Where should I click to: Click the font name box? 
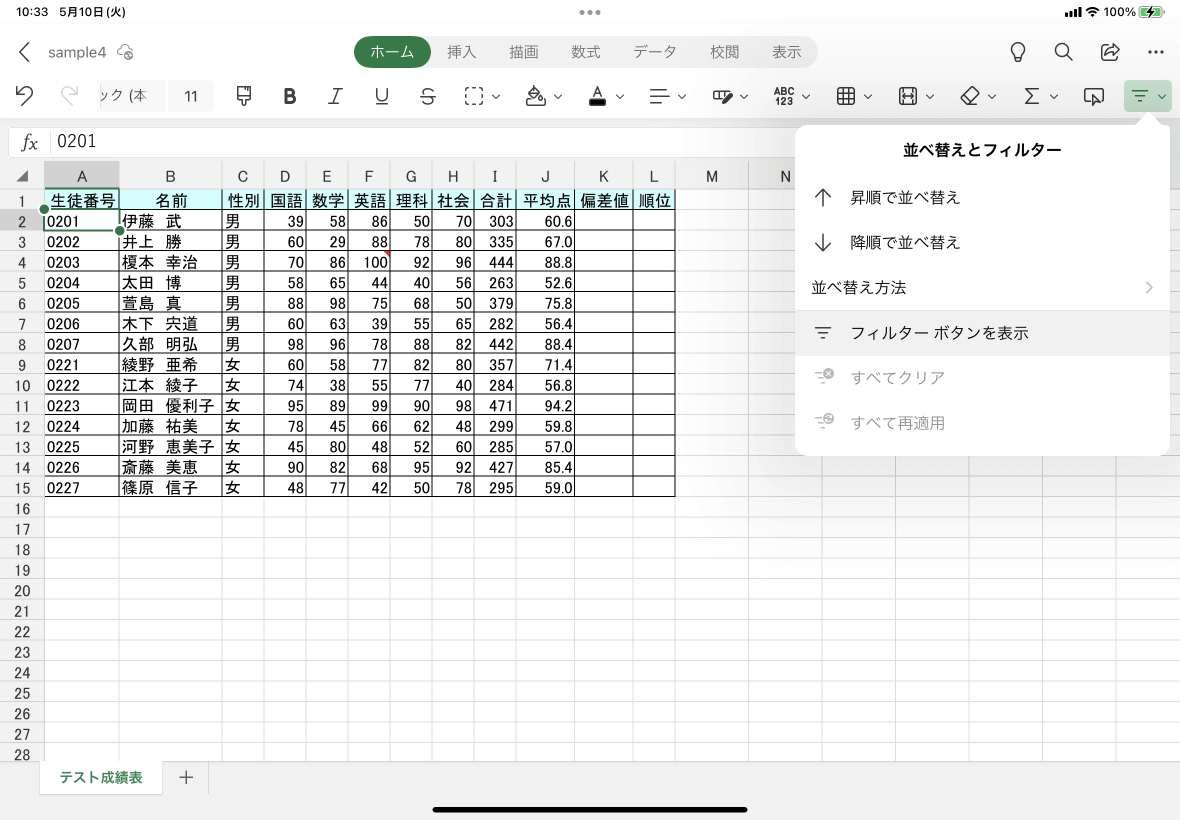[x=132, y=96]
